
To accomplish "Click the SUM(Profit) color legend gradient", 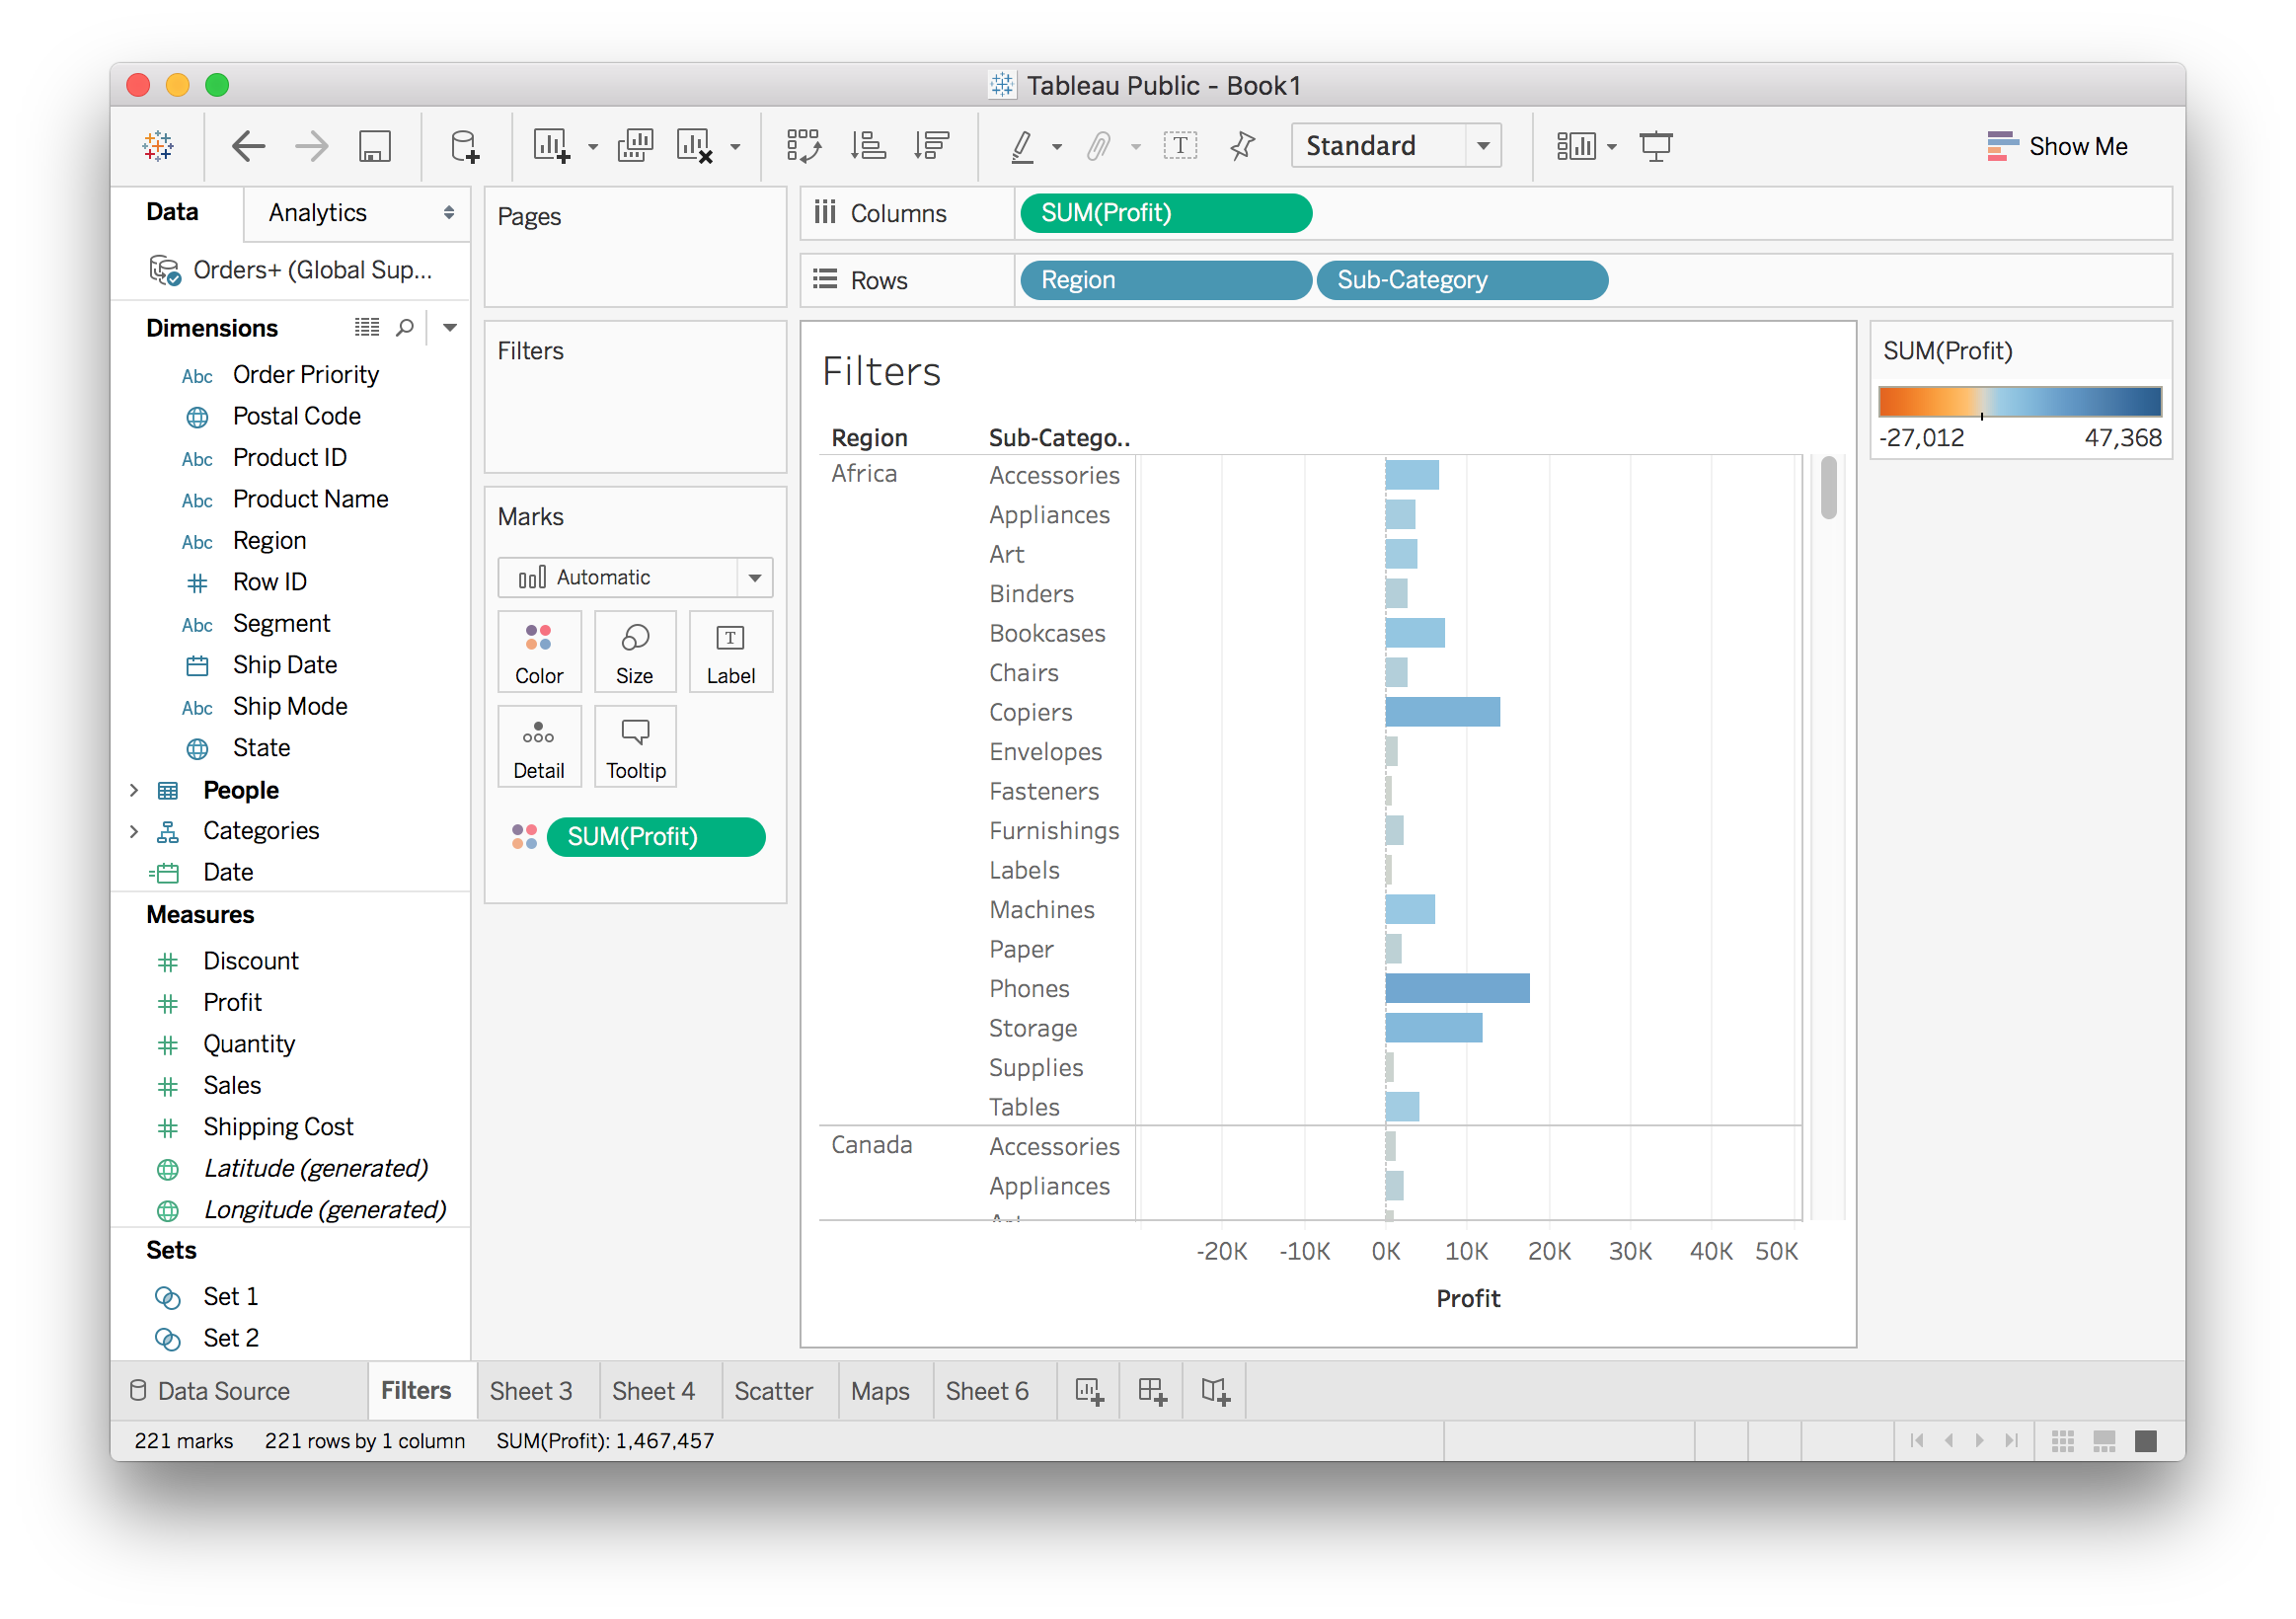I will pyautogui.click(x=2019, y=401).
